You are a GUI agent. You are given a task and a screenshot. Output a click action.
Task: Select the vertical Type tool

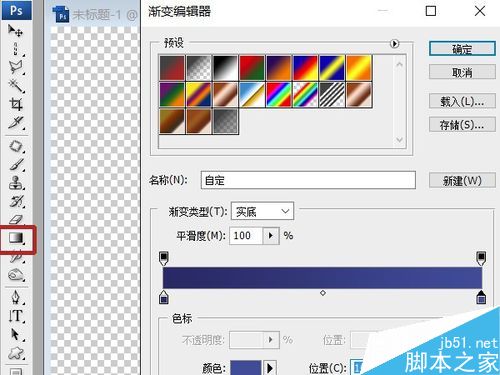point(15,316)
